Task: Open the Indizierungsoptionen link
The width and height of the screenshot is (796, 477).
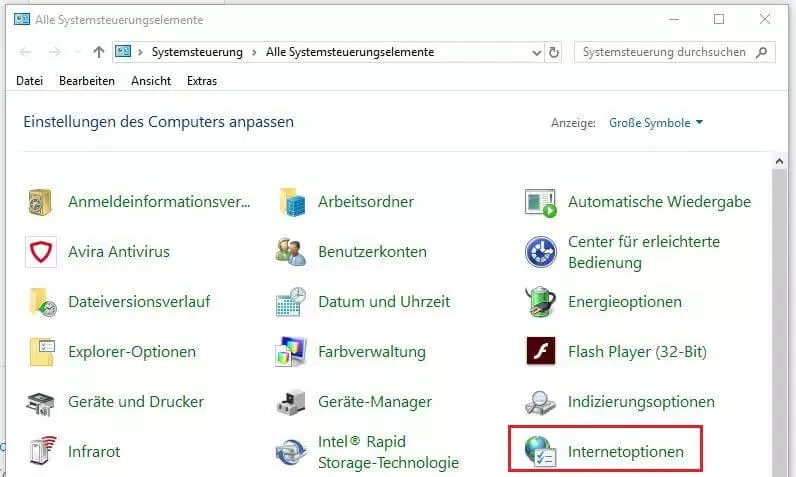Action: coord(641,401)
